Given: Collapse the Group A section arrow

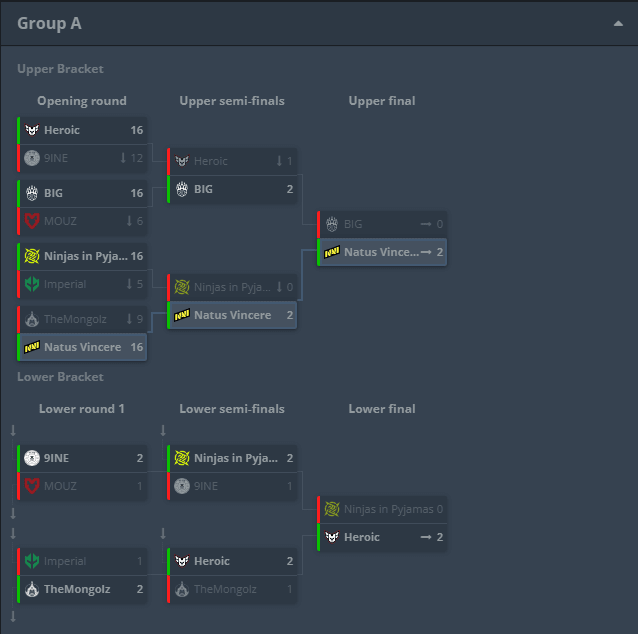Looking at the screenshot, I should pyautogui.click(x=618, y=24).
